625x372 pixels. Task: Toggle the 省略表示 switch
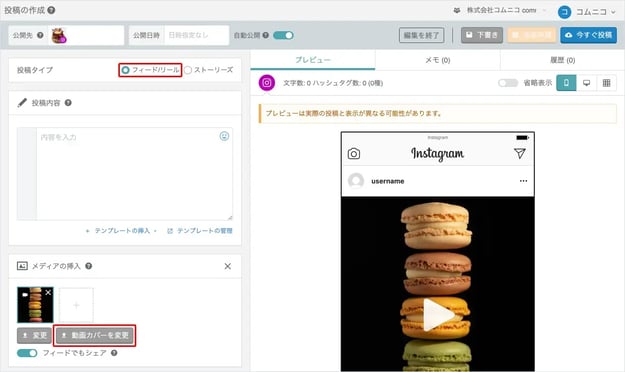(508, 83)
